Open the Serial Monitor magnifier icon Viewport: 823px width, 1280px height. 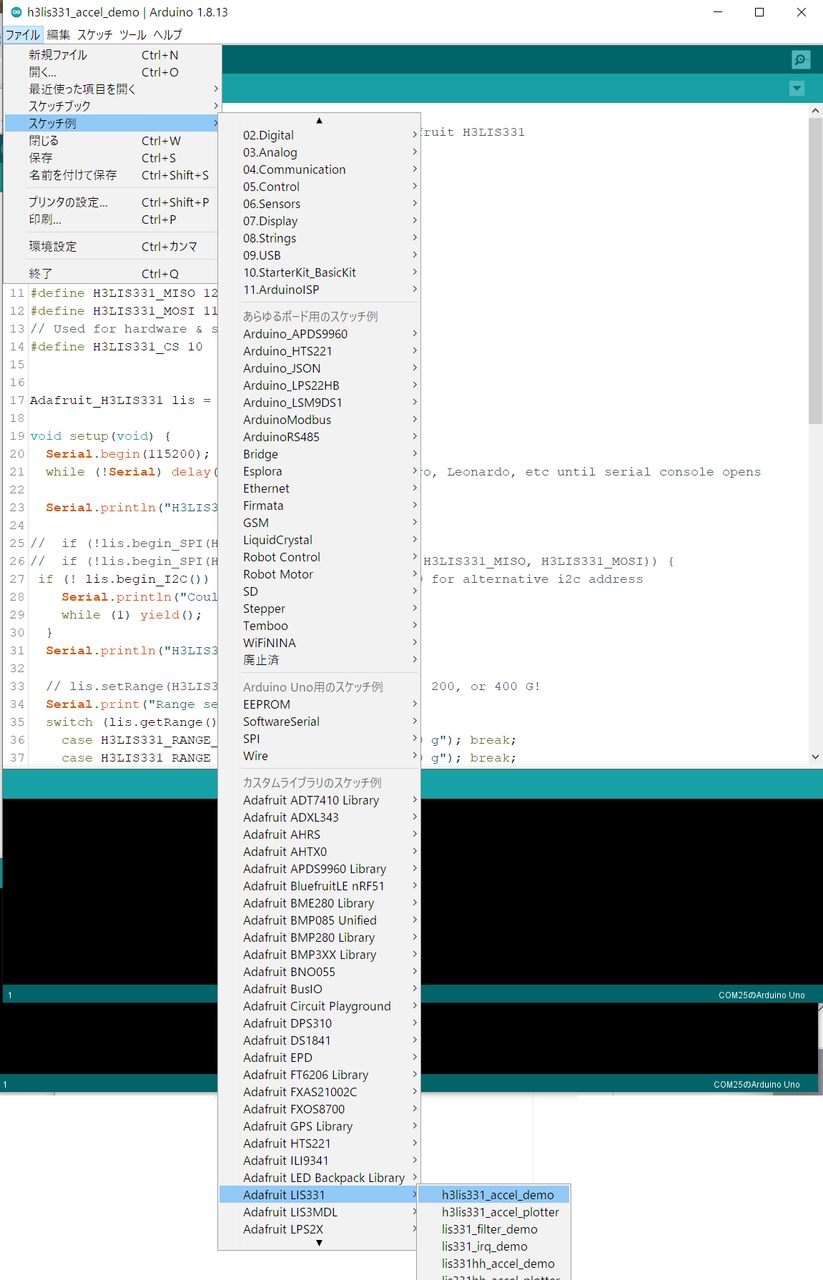pyautogui.click(x=799, y=60)
